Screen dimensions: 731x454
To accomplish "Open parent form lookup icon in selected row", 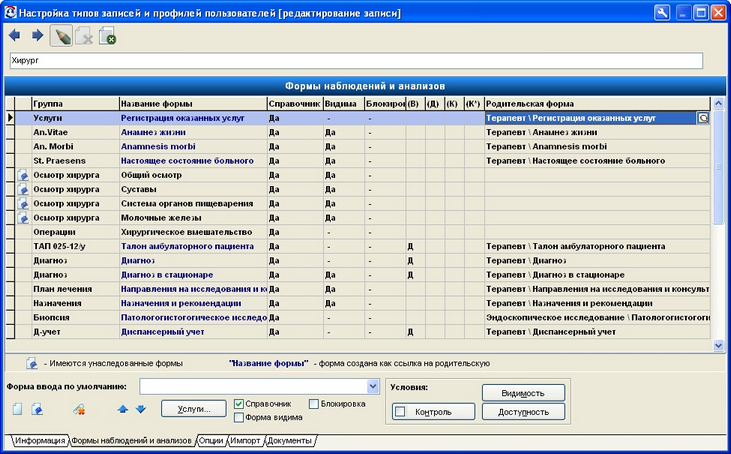I will click(x=703, y=118).
